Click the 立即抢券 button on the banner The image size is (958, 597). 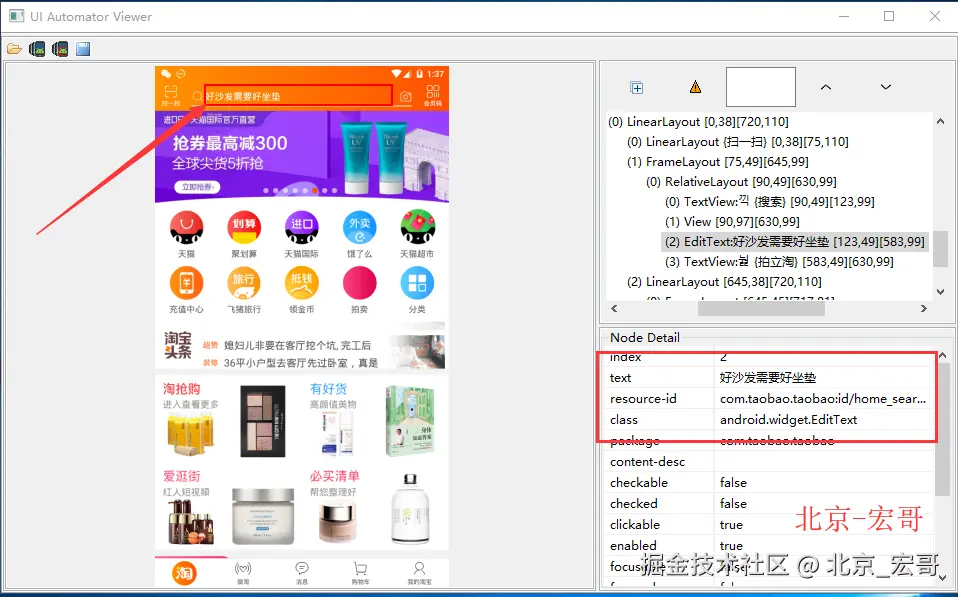(x=197, y=187)
